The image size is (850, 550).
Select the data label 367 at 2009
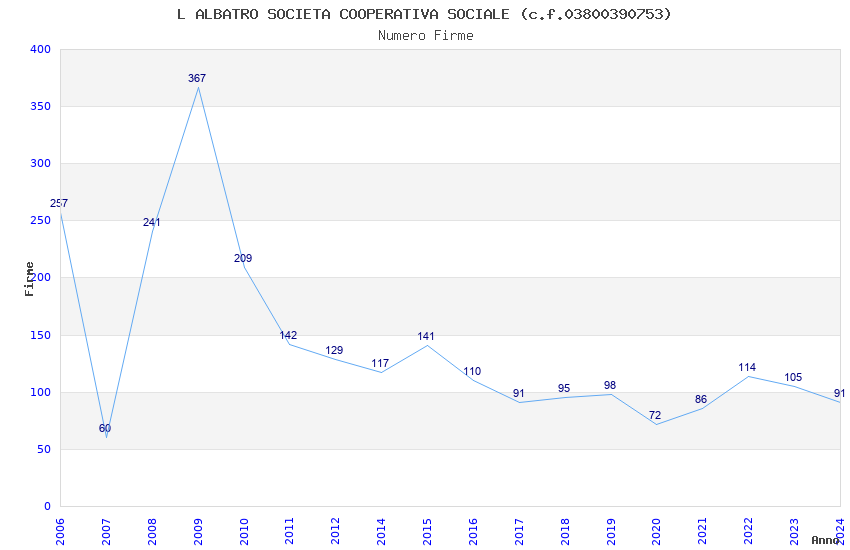pos(197,78)
